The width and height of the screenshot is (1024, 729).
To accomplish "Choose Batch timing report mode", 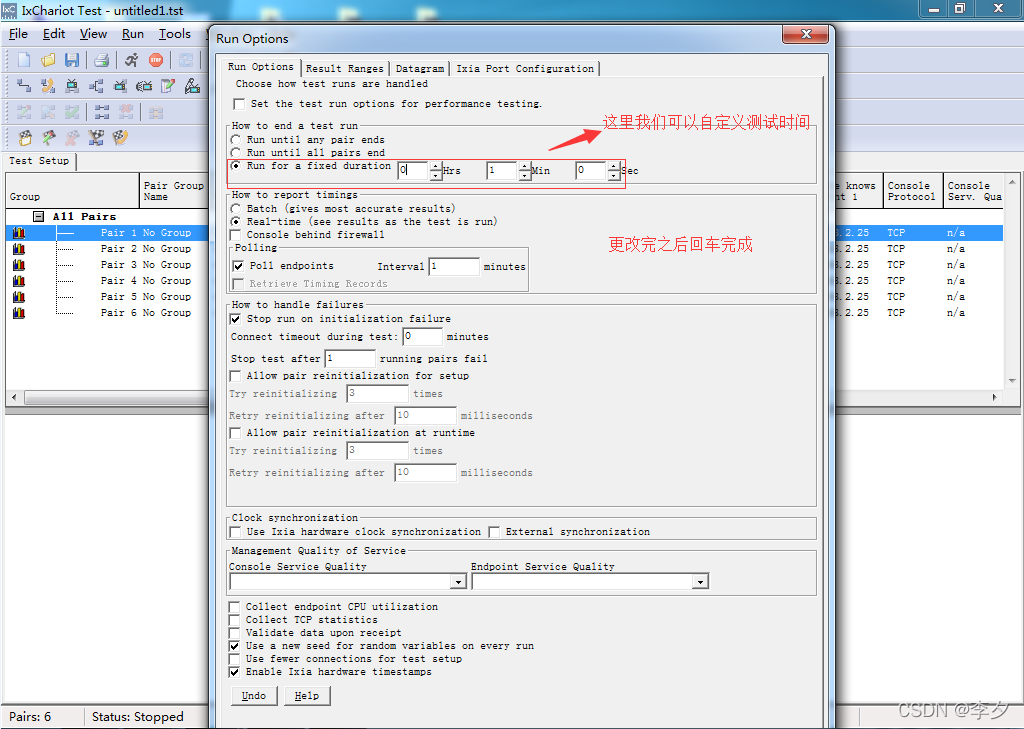I will coord(235,209).
